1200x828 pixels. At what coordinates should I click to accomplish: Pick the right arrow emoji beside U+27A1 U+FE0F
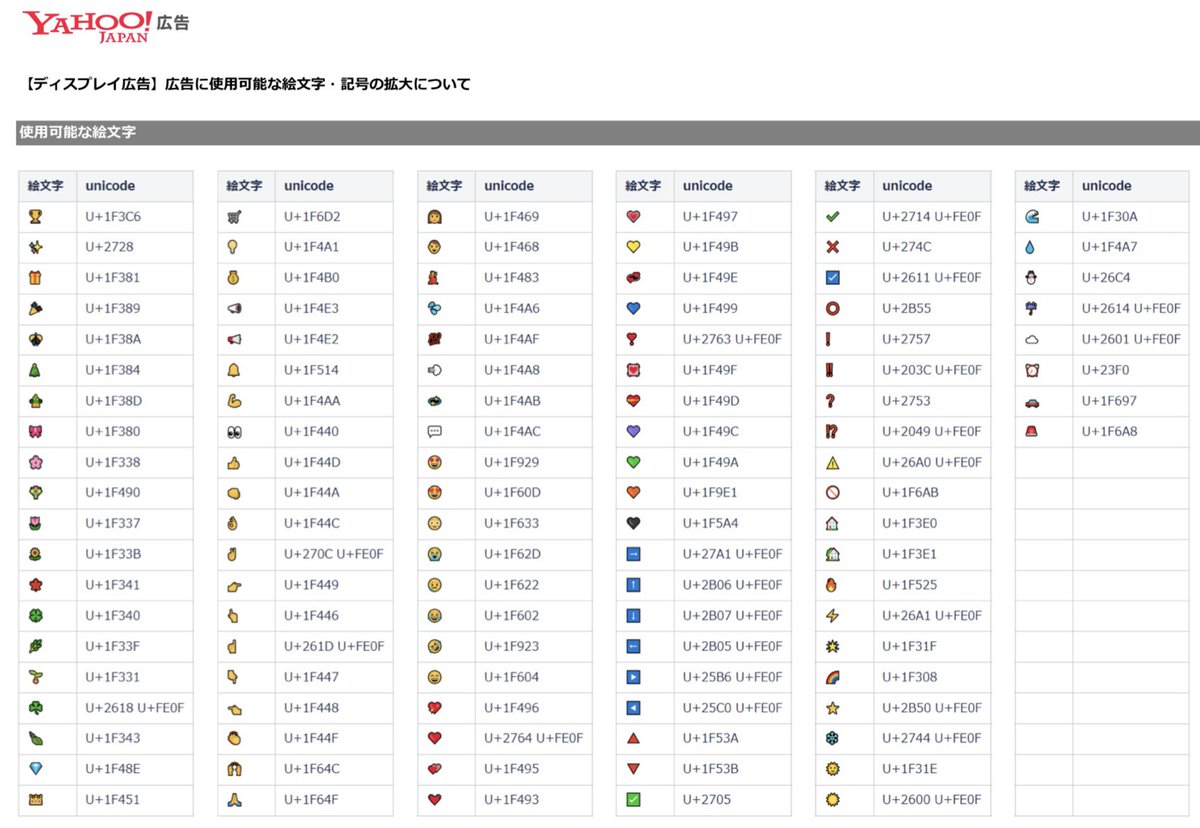tap(633, 555)
